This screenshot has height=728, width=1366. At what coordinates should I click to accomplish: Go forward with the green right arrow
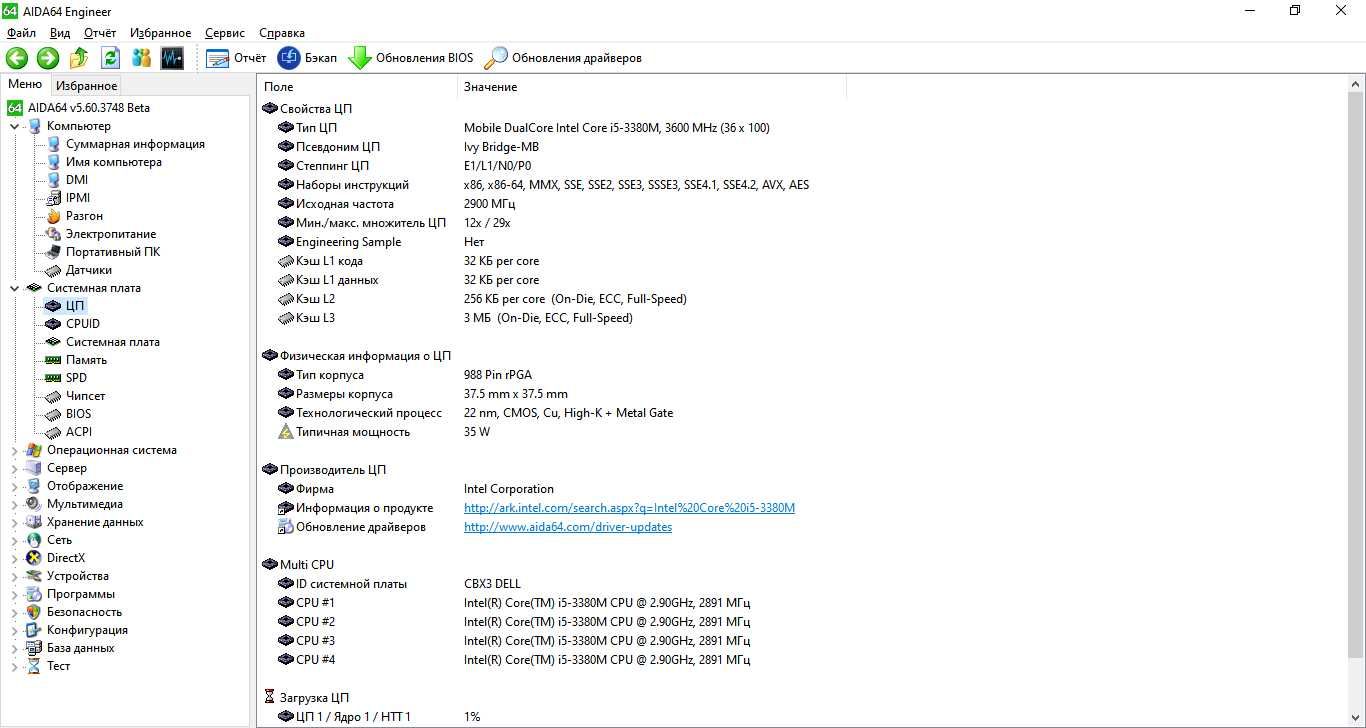48,58
